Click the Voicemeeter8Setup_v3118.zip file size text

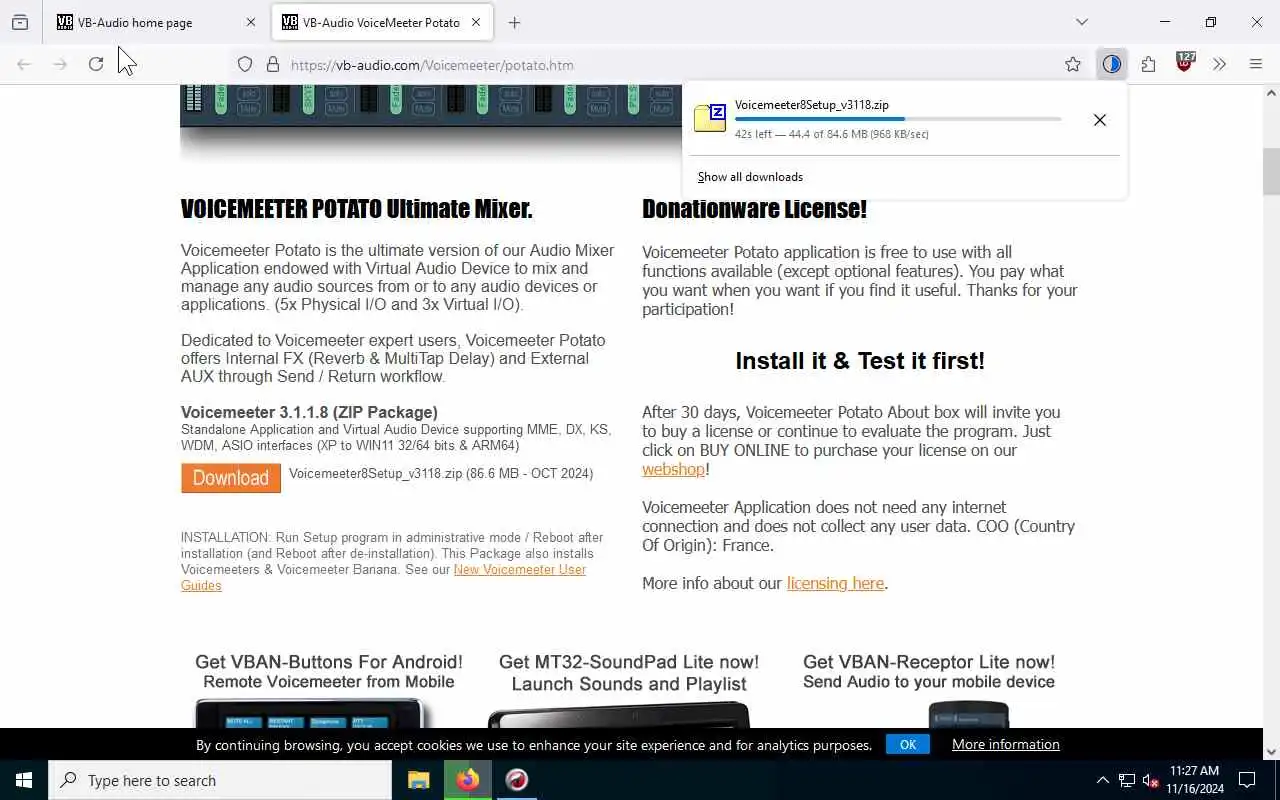(441, 473)
